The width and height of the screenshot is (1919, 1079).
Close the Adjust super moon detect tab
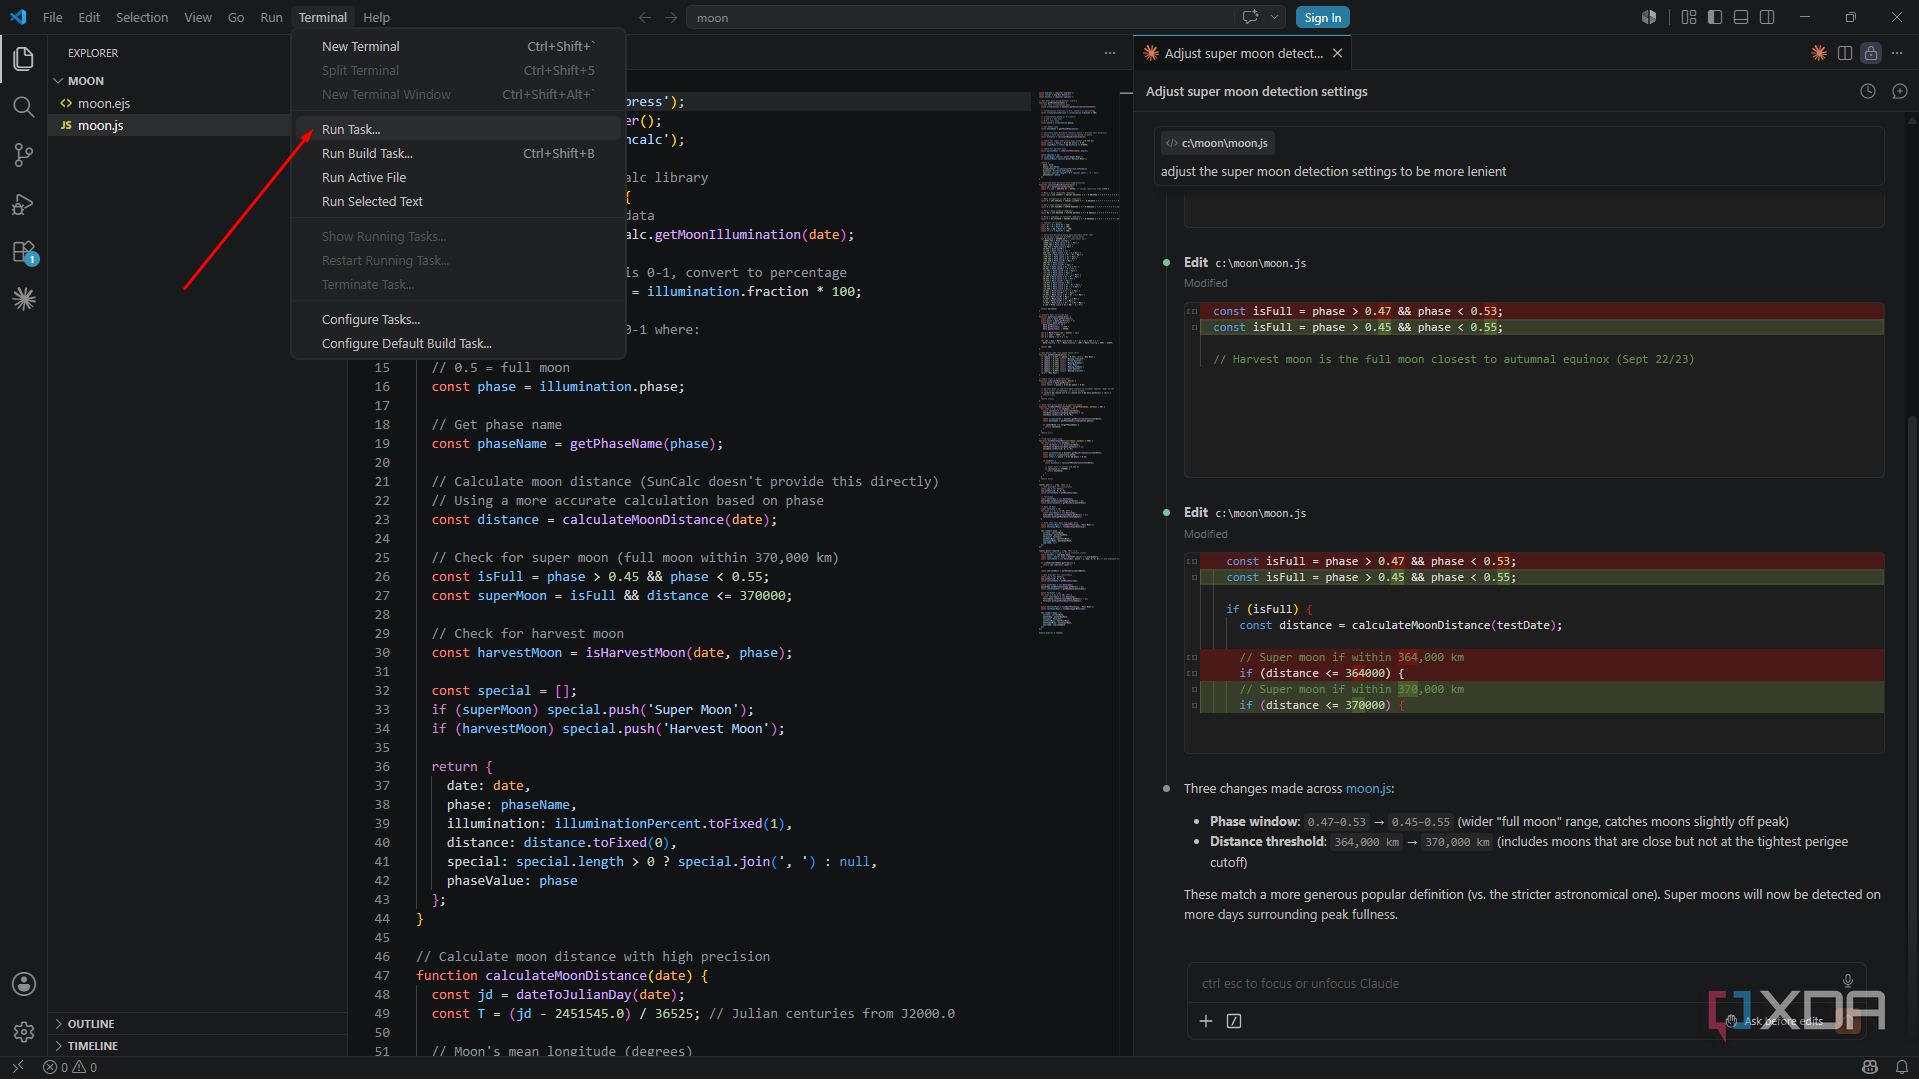1337,53
